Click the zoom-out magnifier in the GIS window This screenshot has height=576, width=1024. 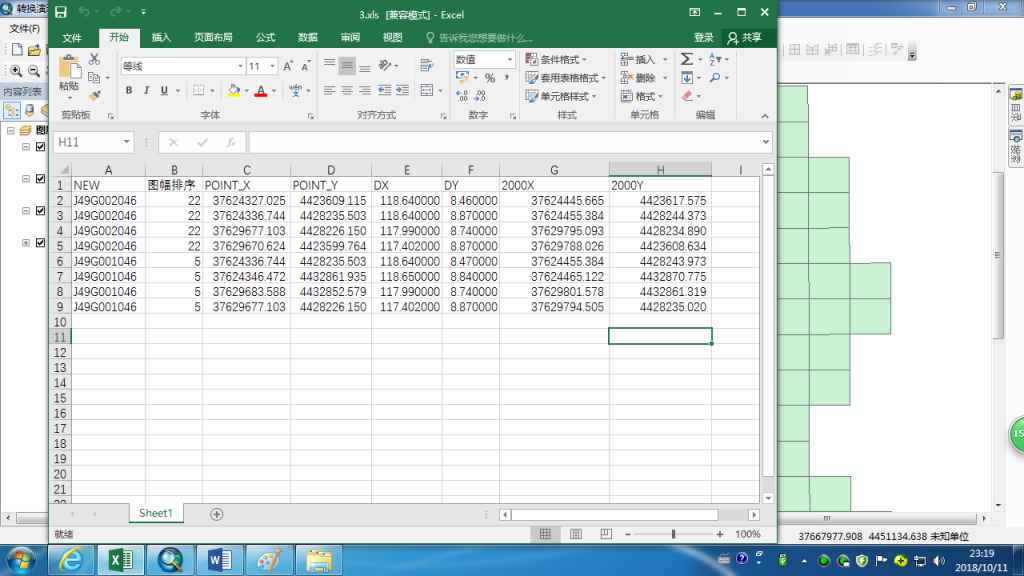coord(34,71)
